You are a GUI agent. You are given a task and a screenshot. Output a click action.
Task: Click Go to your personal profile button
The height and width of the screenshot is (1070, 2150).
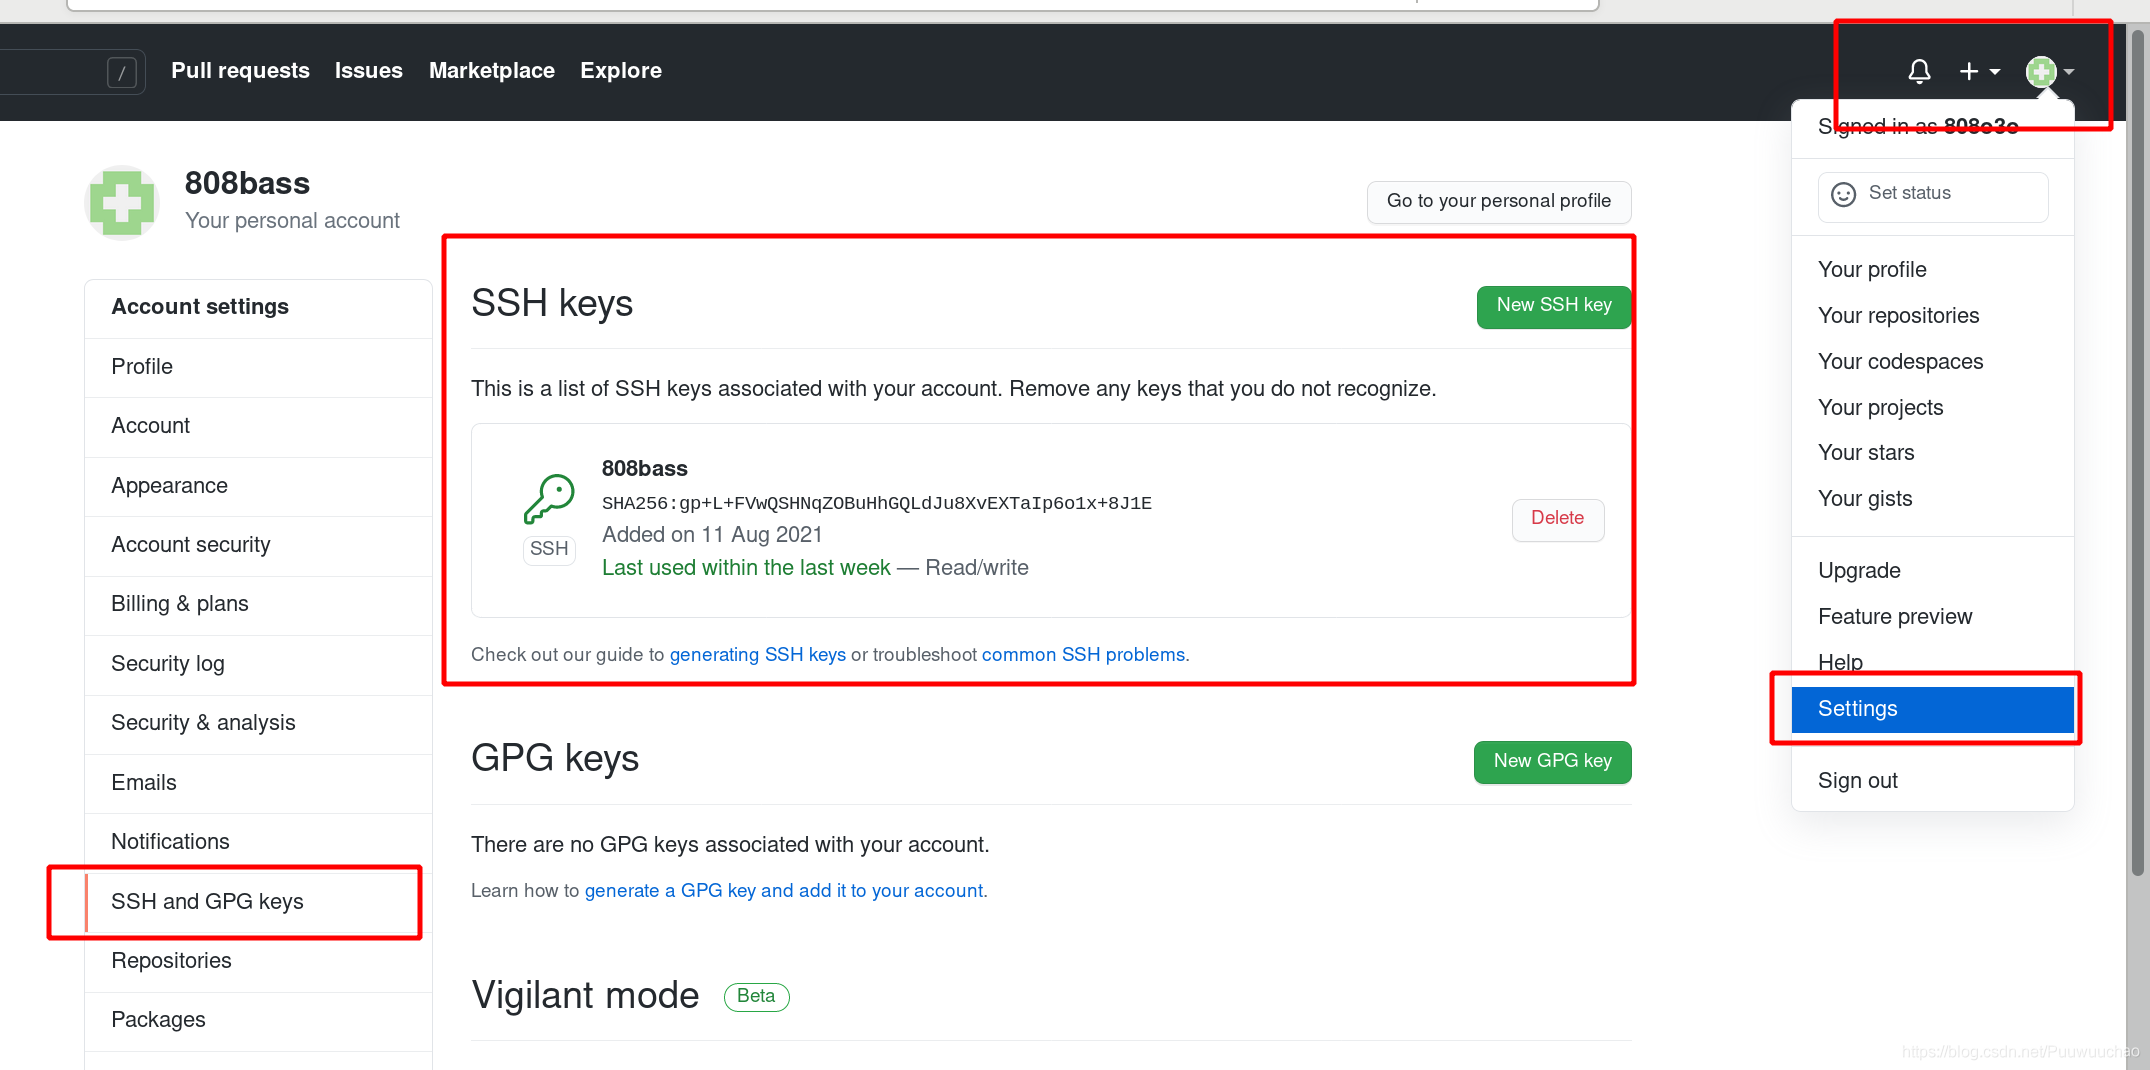pos(1499,201)
